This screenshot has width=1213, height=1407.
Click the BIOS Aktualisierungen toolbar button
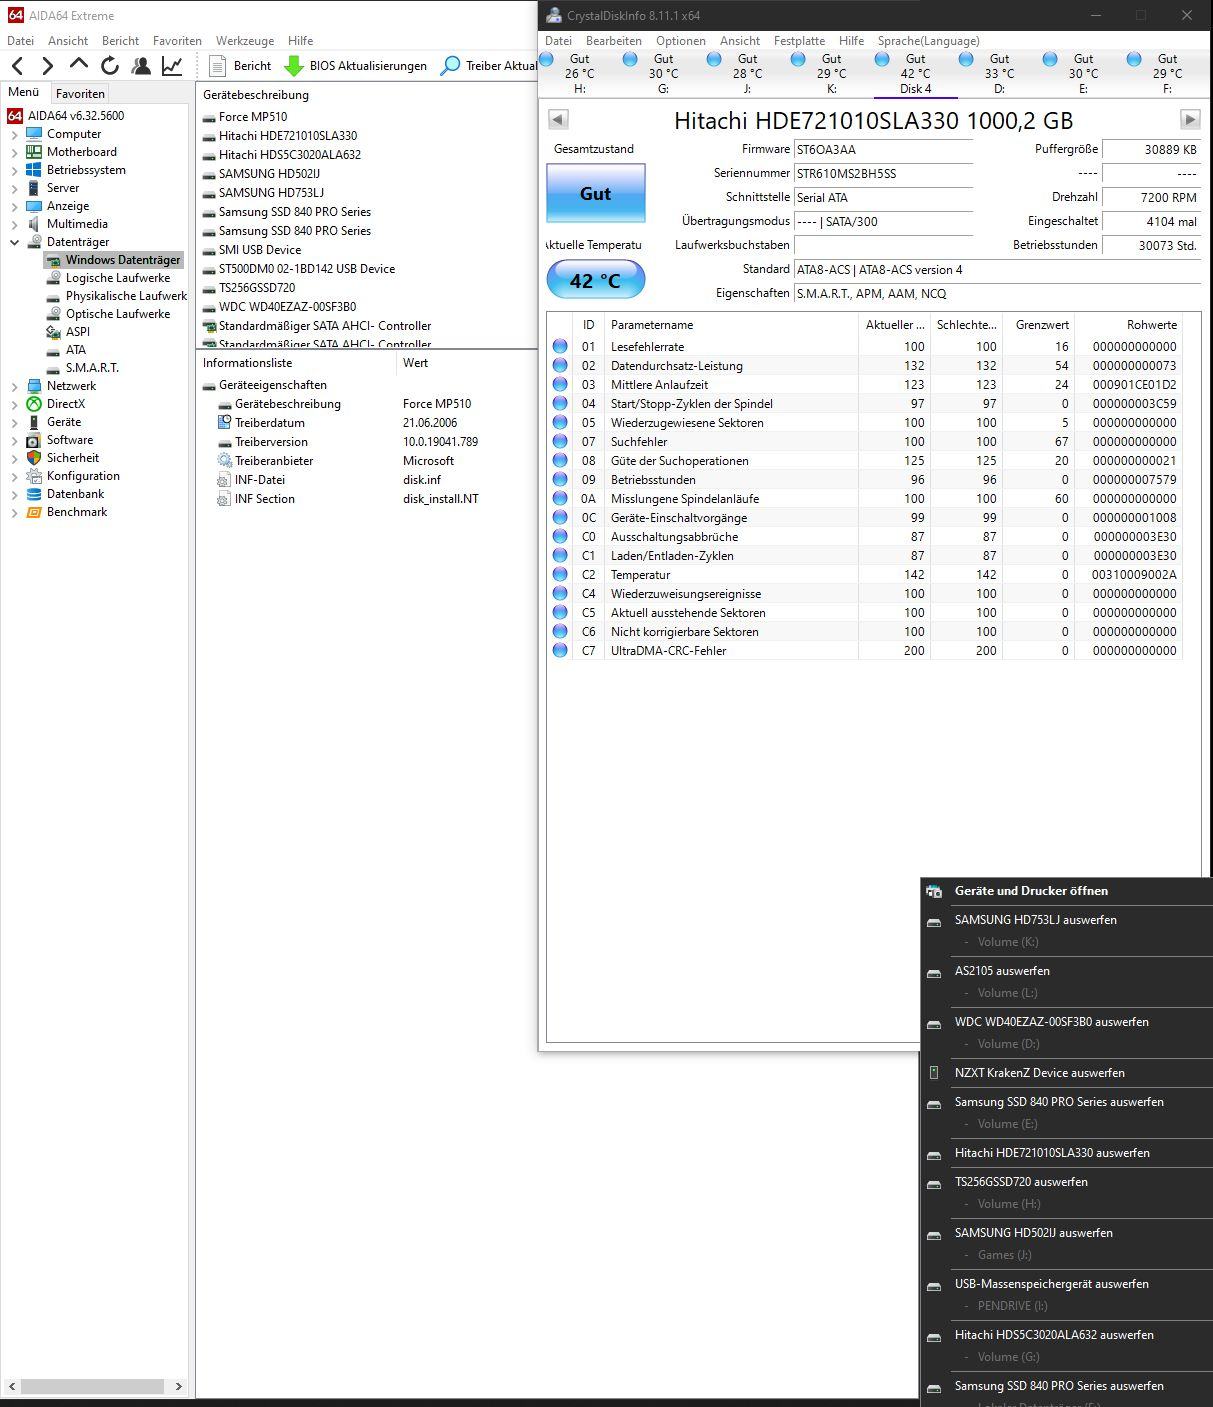point(356,66)
